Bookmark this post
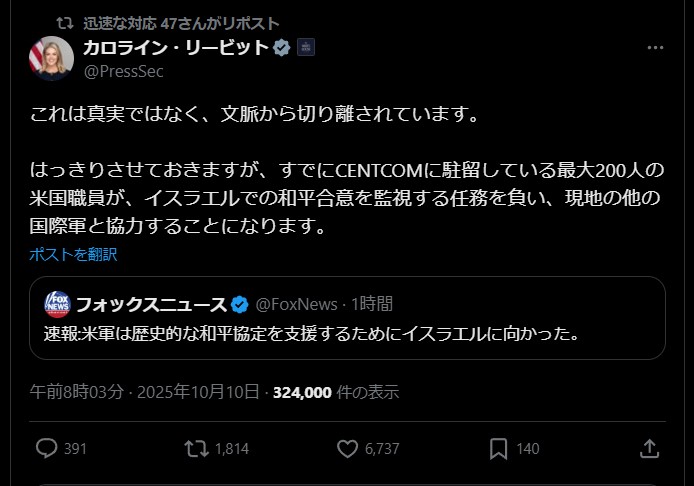This screenshot has height=486, width=694. point(498,449)
